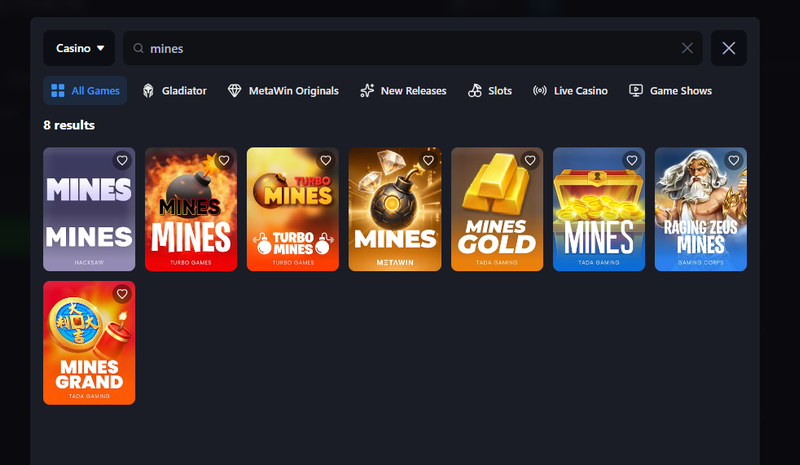This screenshot has height=465, width=800.
Task: Switch to the Gladiator tab
Action: click(x=174, y=90)
